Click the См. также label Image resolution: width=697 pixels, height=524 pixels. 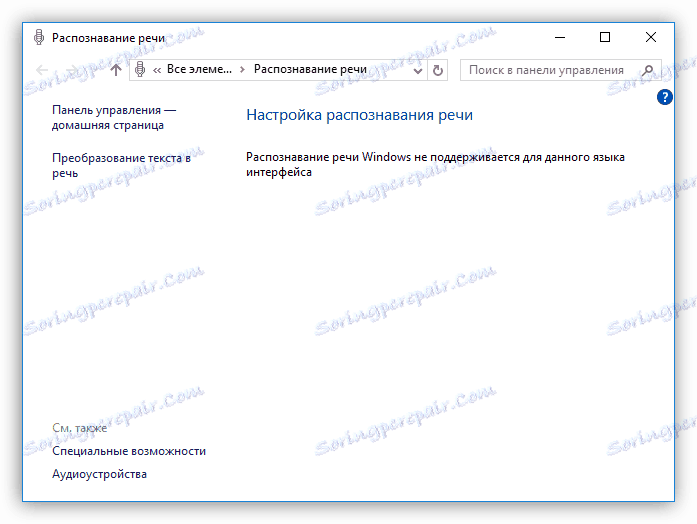(x=80, y=428)
